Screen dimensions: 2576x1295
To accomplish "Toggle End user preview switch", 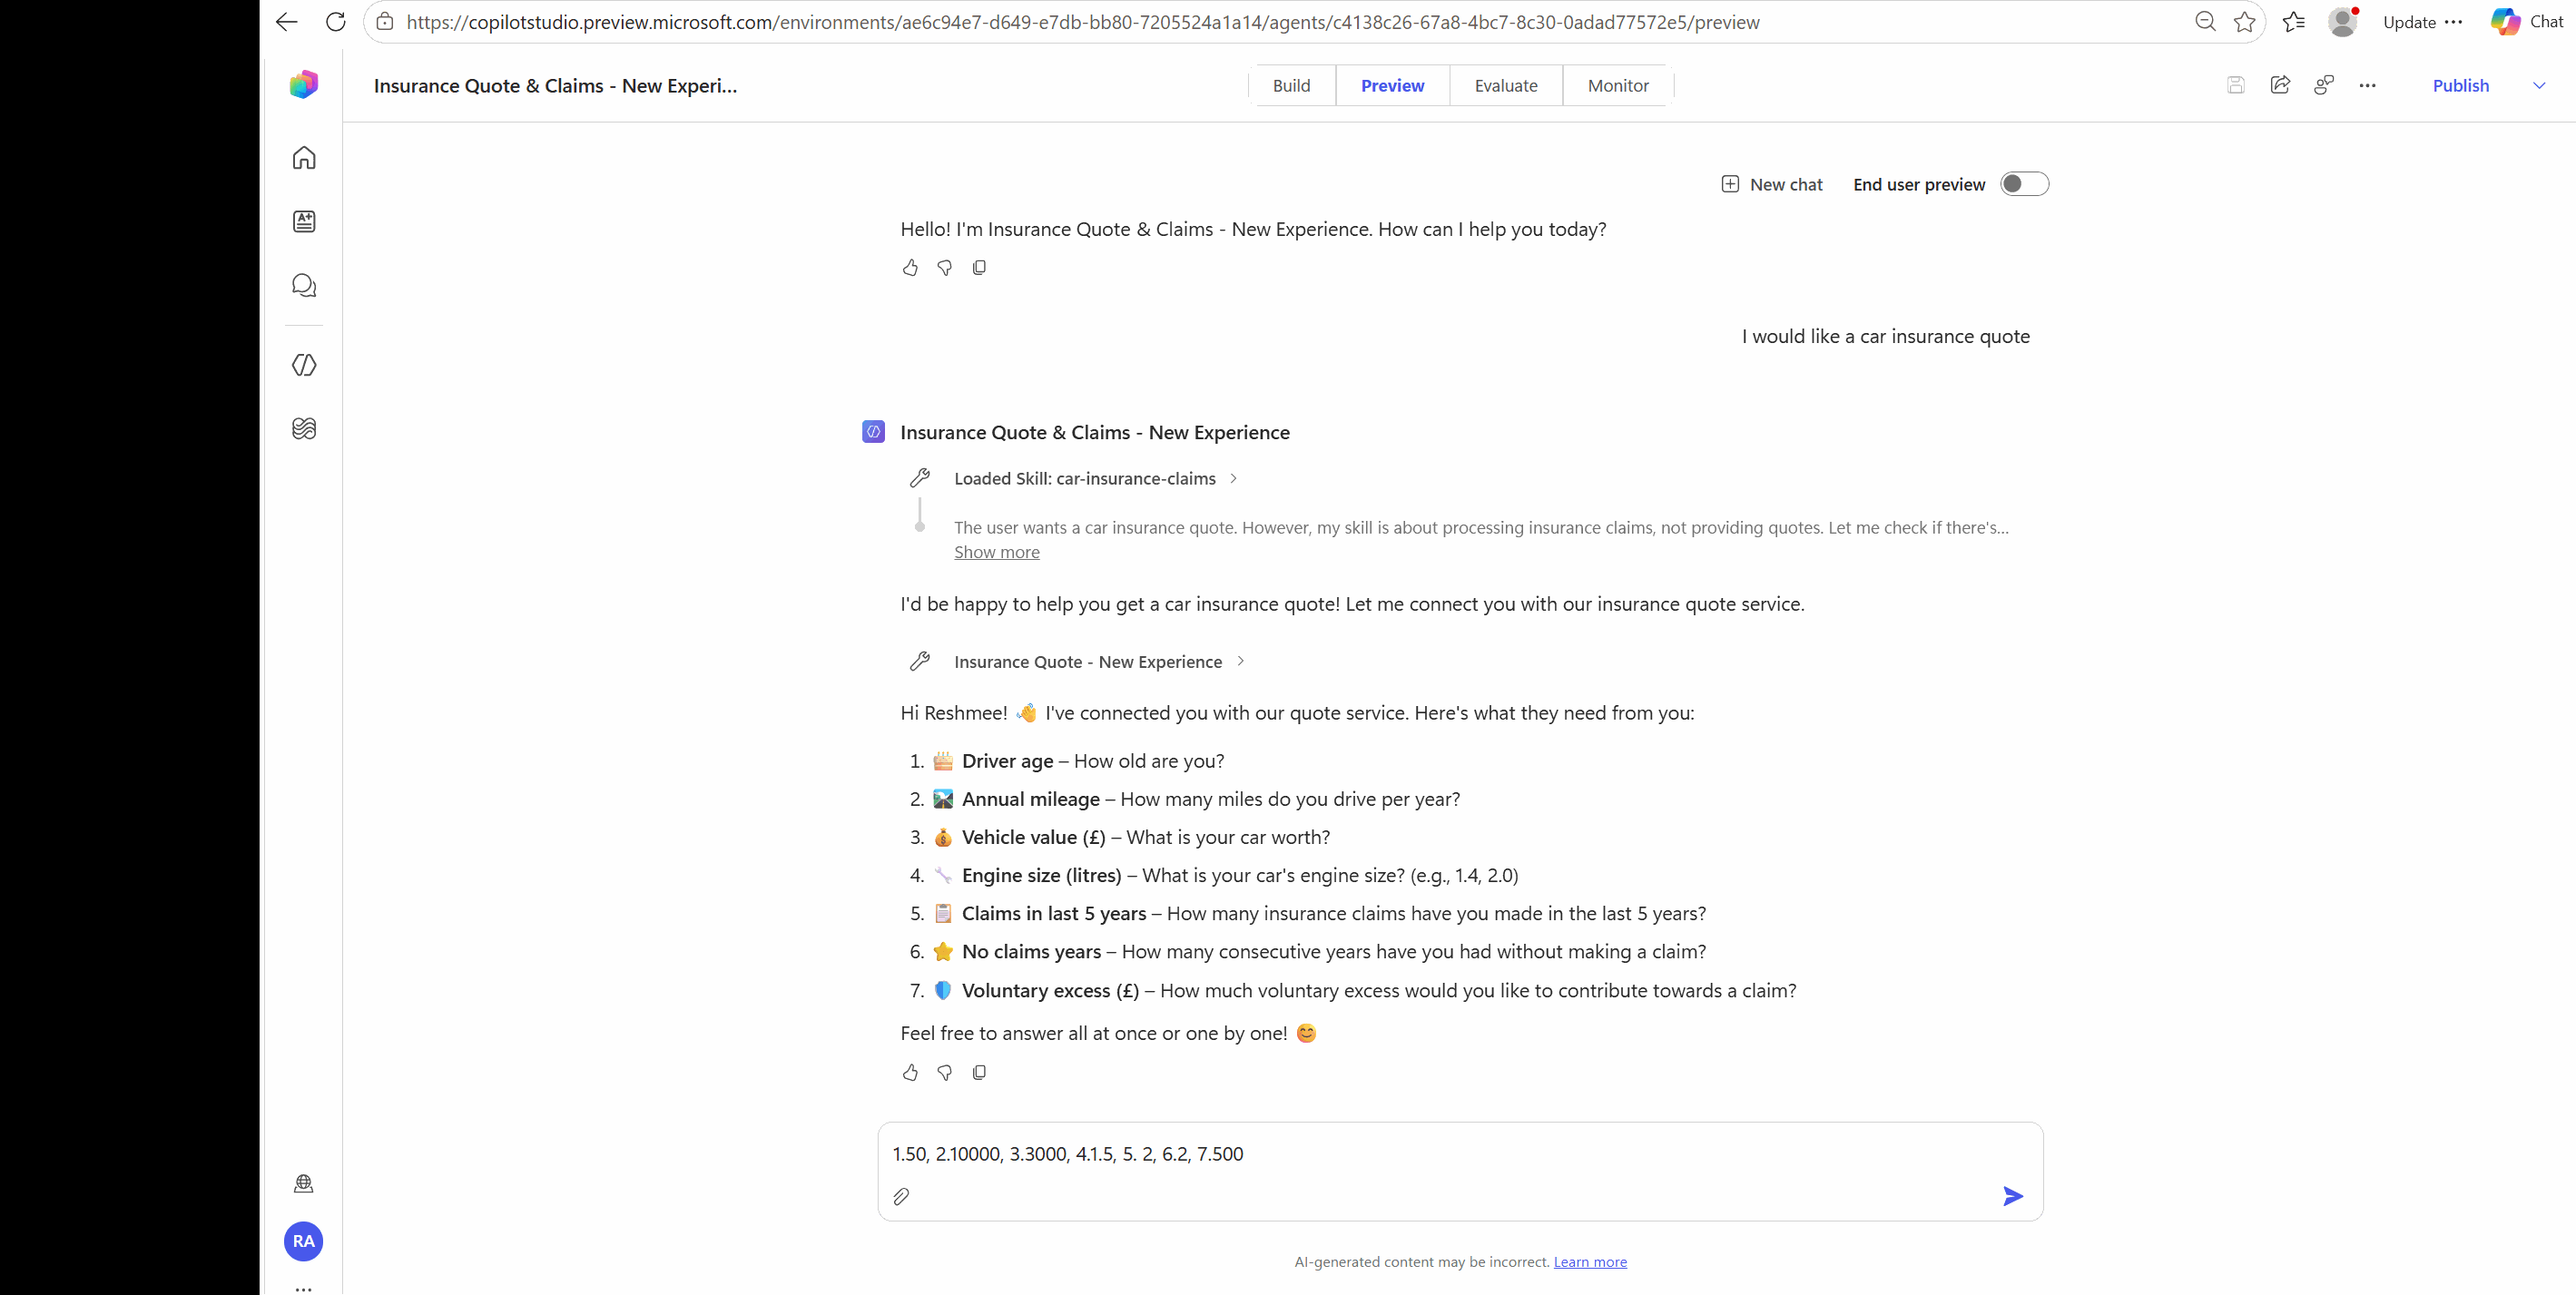I will pos(2024,184).
